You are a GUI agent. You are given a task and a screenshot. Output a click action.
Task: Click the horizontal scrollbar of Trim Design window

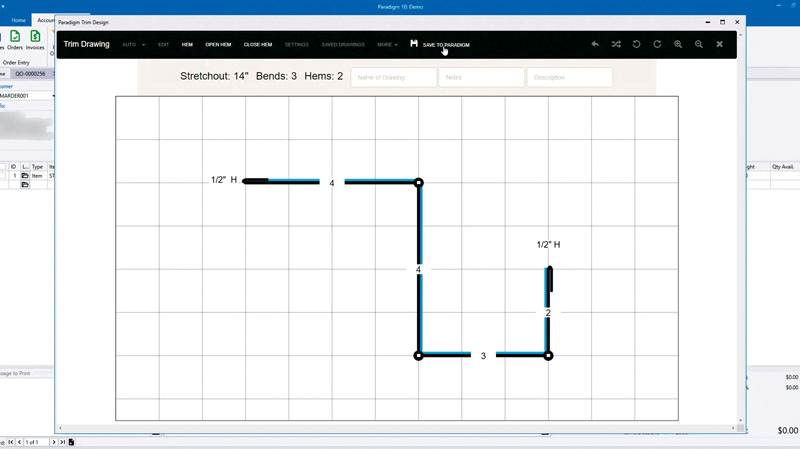click(x=396, y=428)
